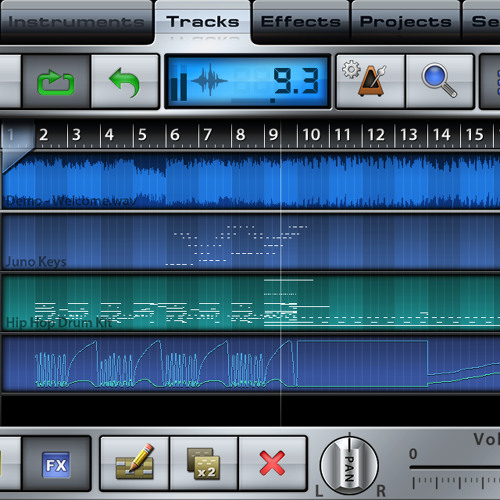Click the pencil edit track icon
The width and height of the screenshot is (500, 500).
135,464
